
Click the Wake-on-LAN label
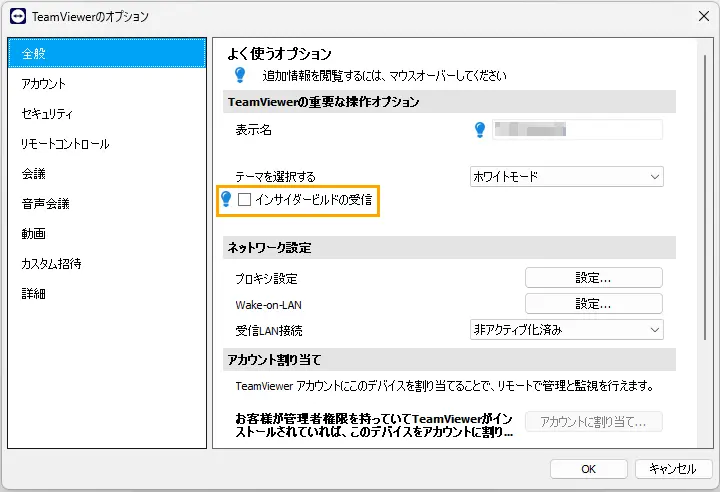point(269,305)
